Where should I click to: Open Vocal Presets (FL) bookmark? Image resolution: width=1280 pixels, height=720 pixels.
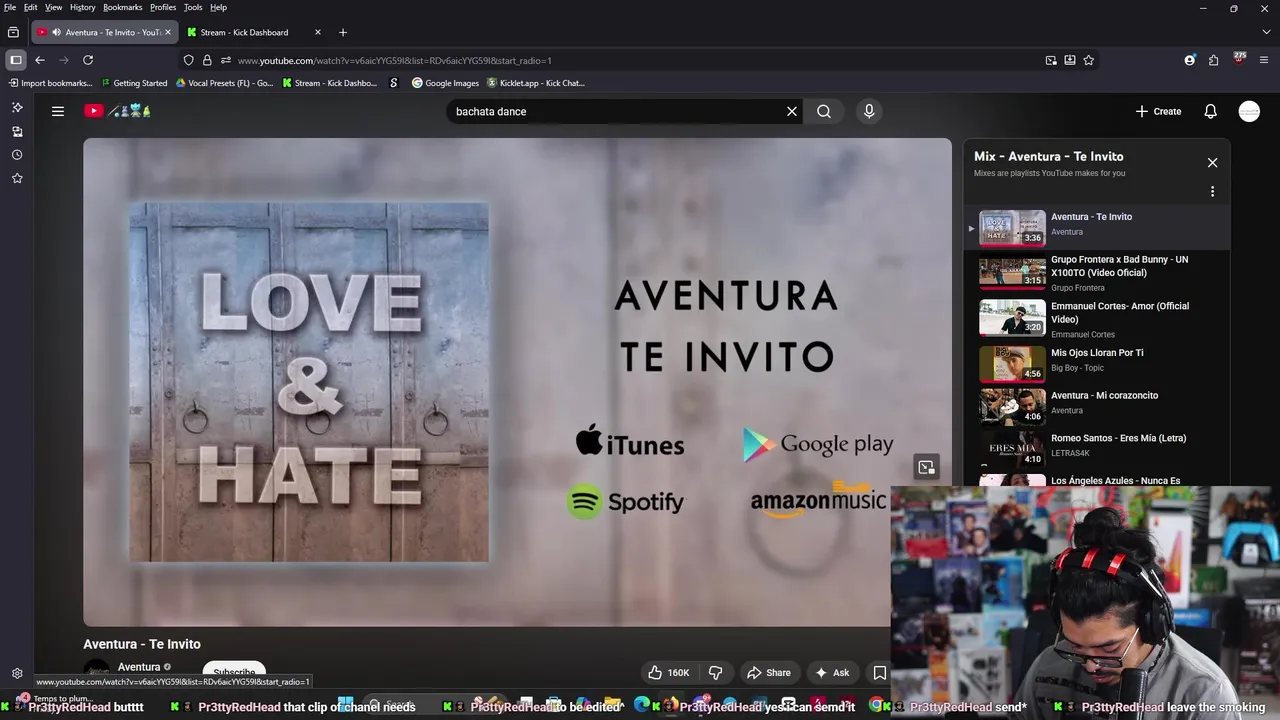point(224,83)
